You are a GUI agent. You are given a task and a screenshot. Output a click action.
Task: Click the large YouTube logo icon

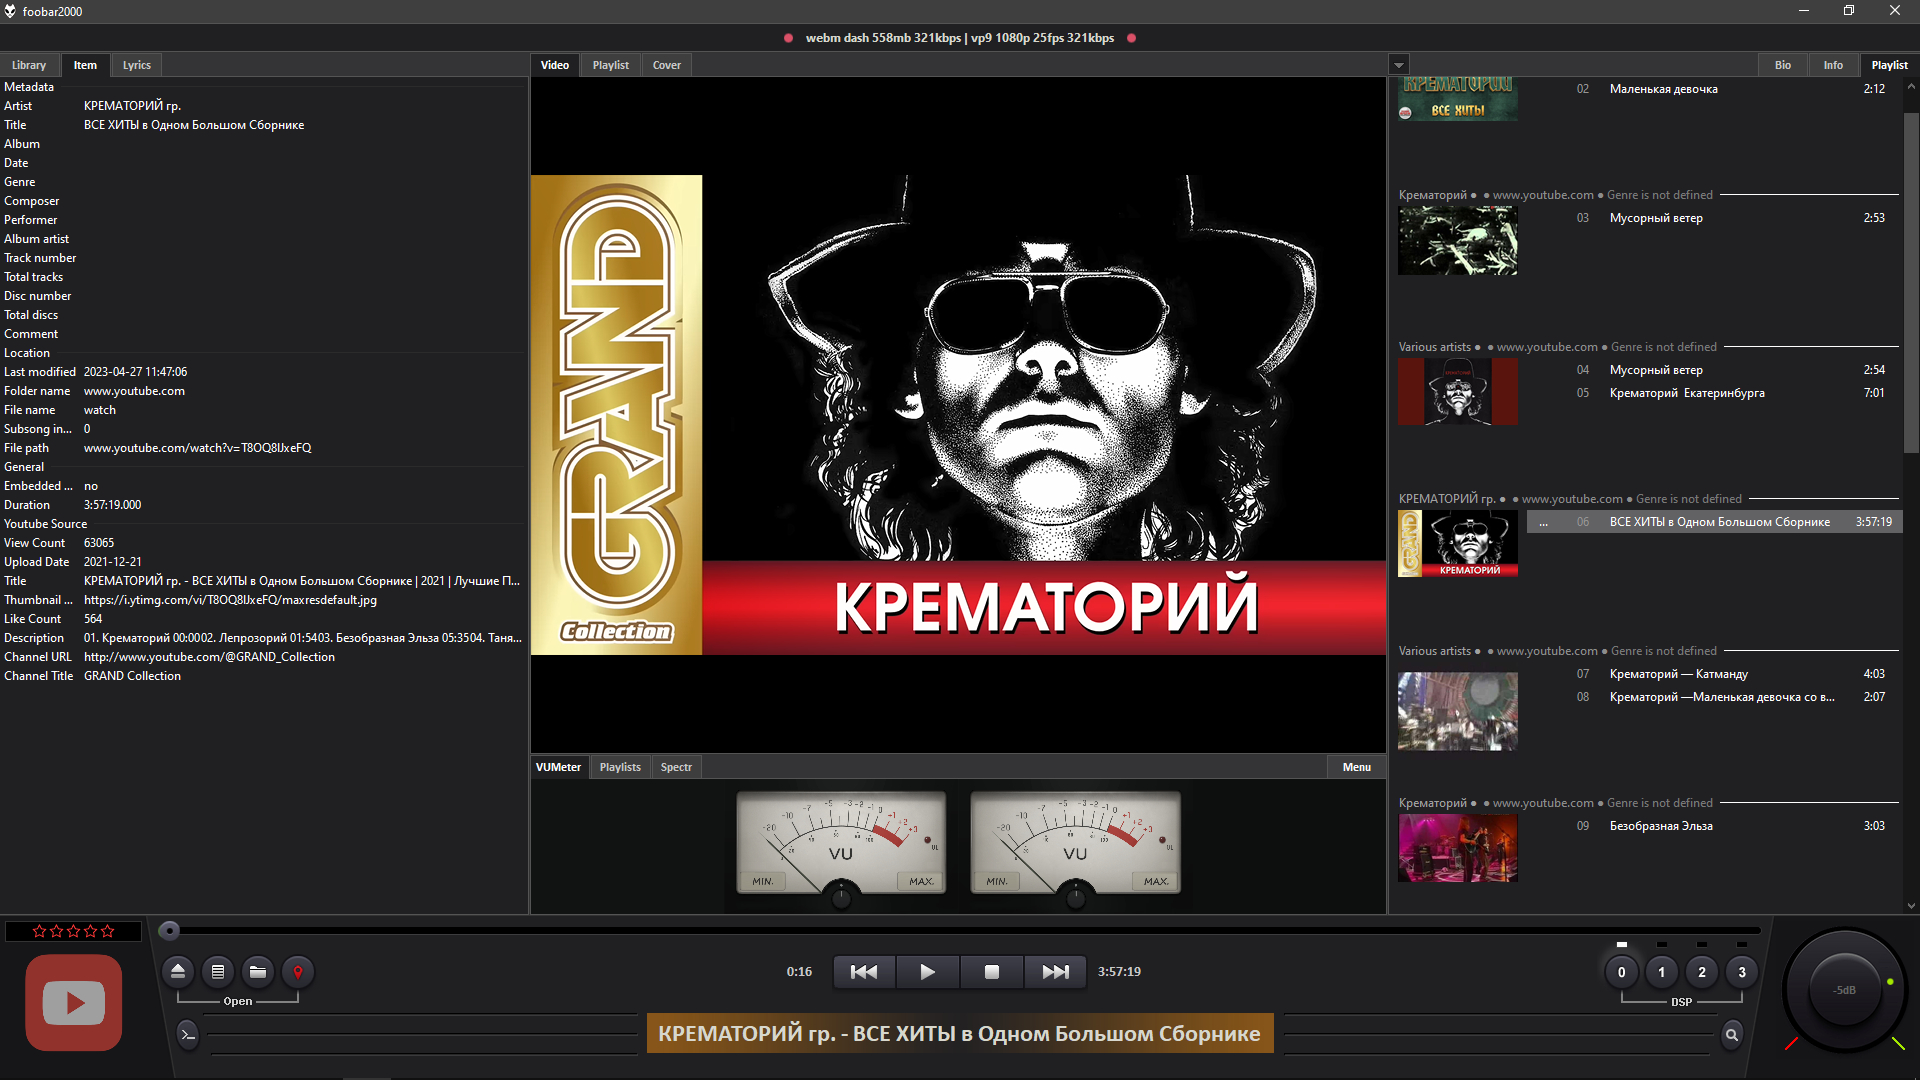[74, 1002]
